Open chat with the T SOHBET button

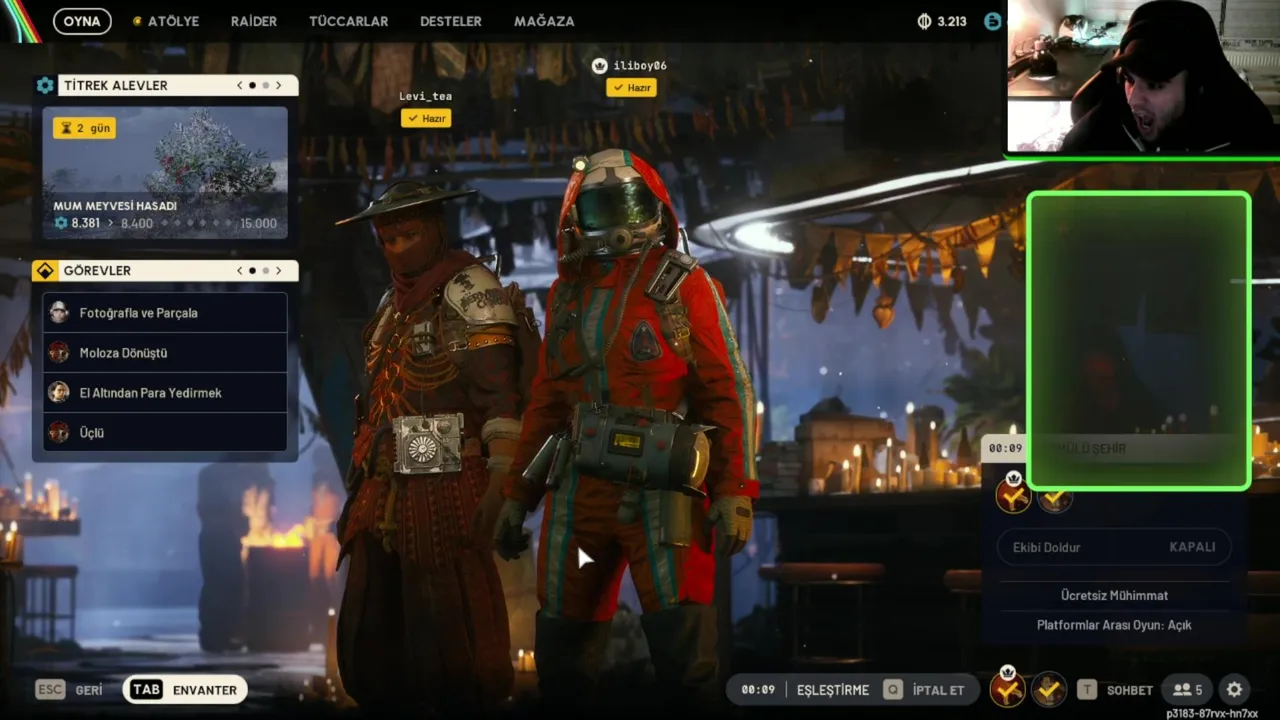(1115, 690)
